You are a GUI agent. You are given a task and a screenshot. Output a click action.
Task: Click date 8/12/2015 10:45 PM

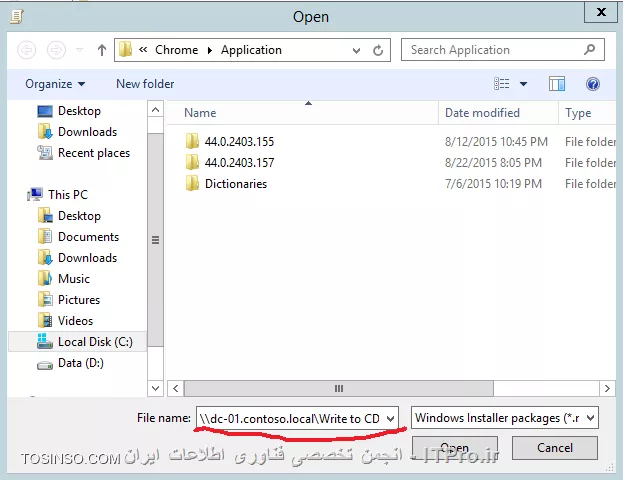coord(496,142)
